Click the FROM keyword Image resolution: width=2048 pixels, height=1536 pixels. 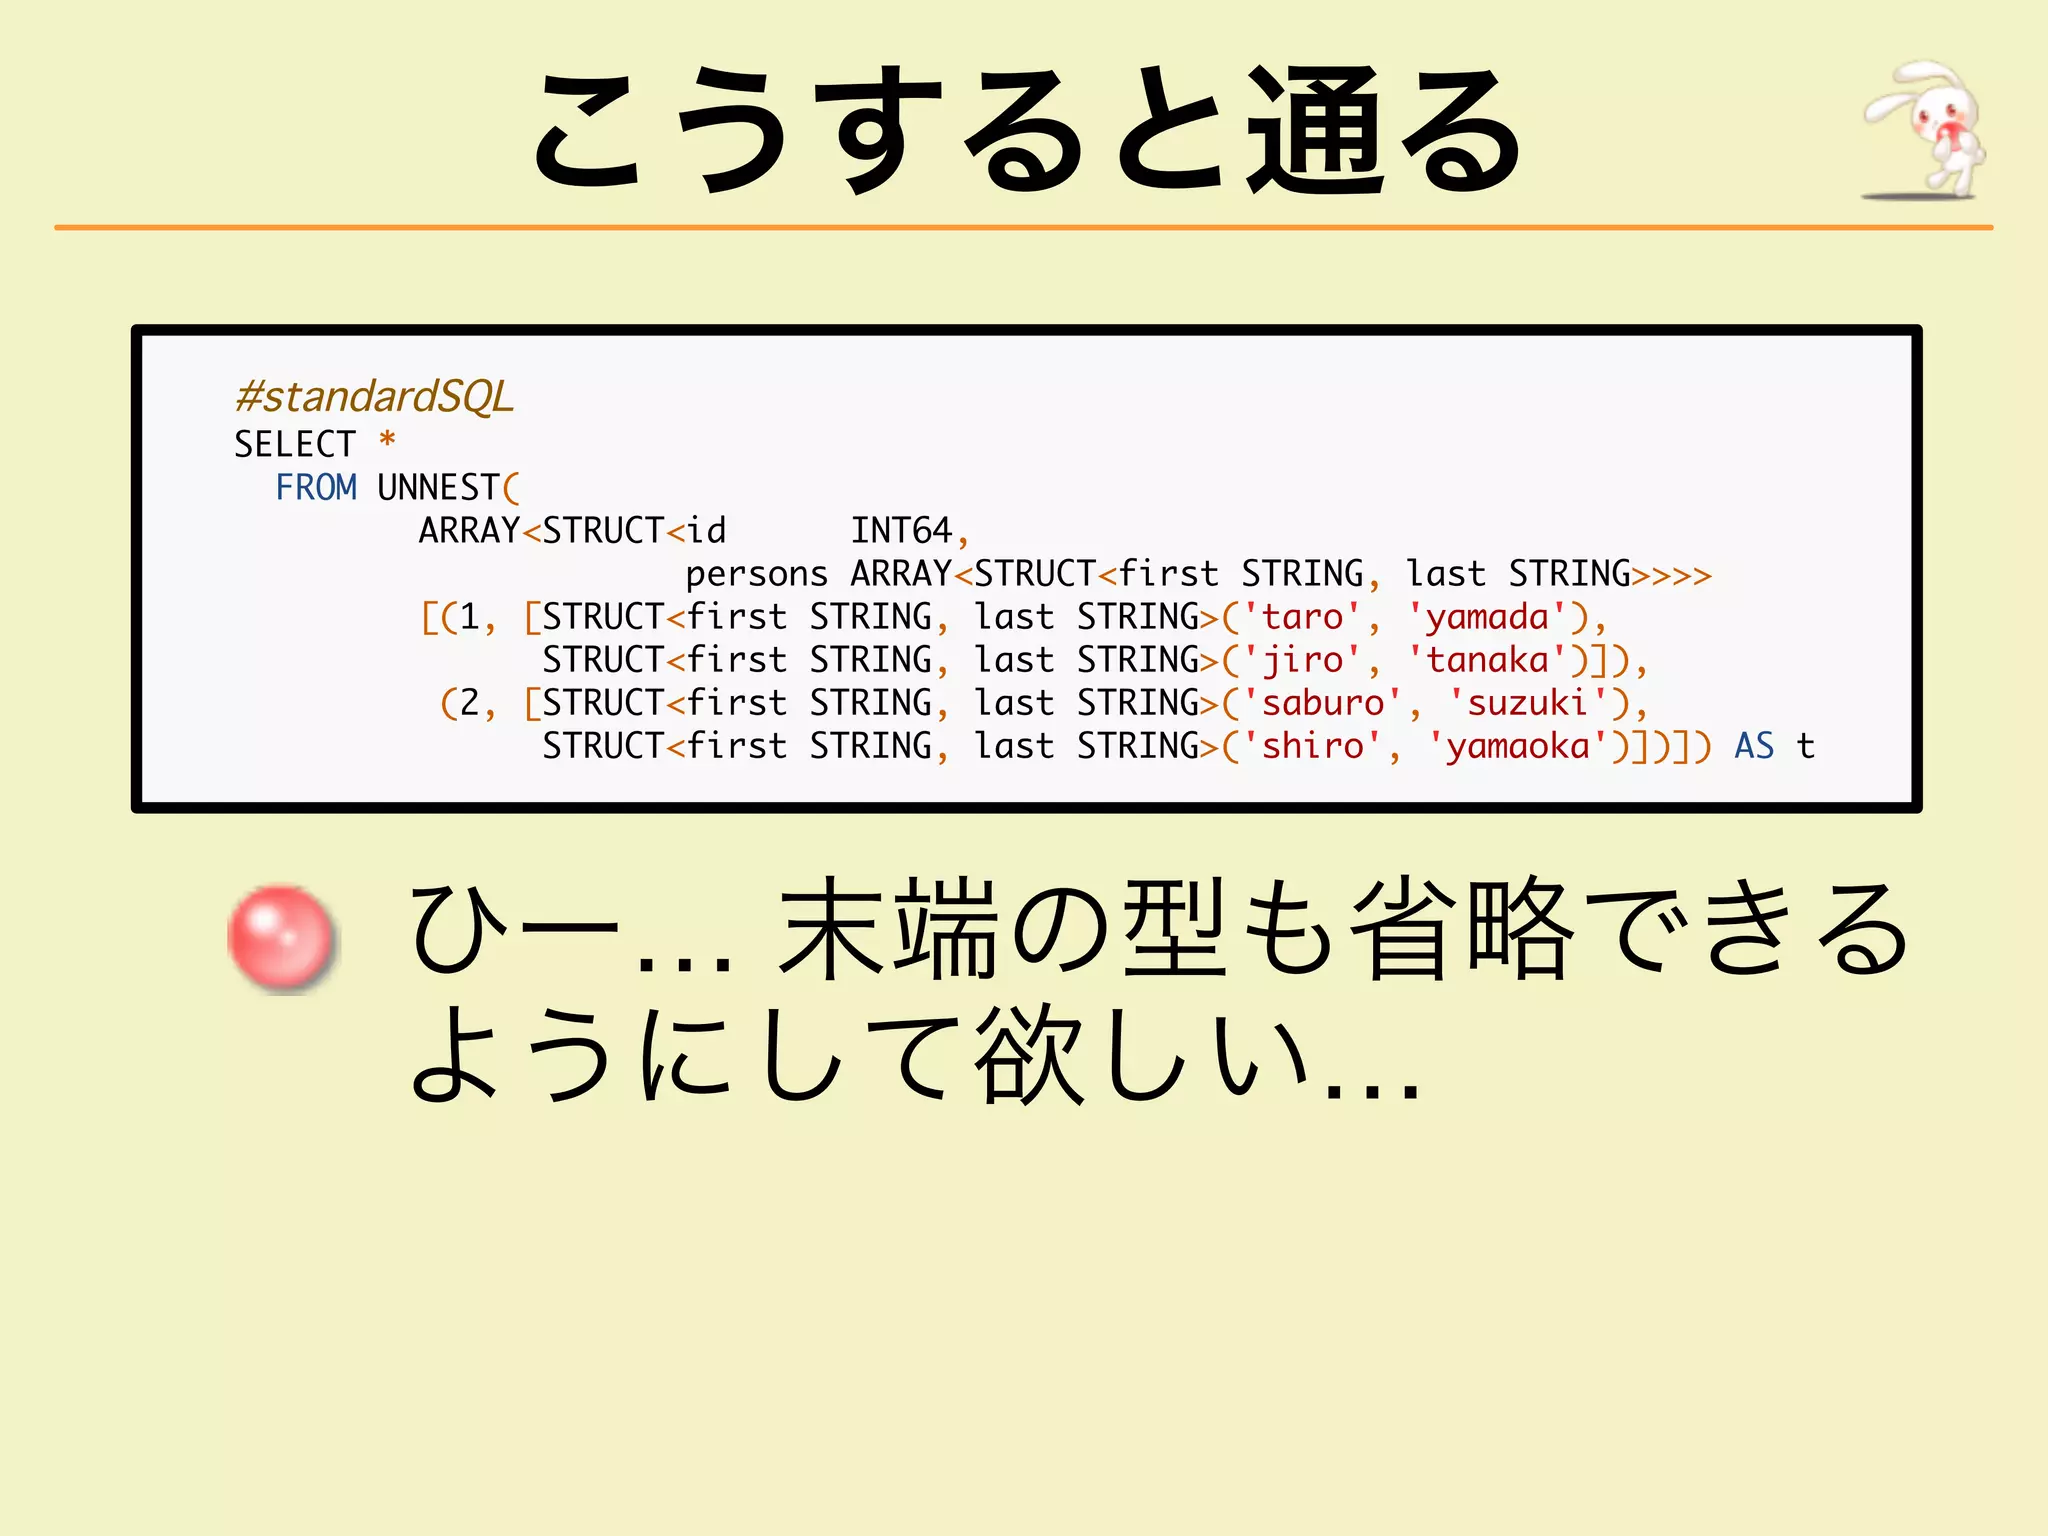[316, 487]
